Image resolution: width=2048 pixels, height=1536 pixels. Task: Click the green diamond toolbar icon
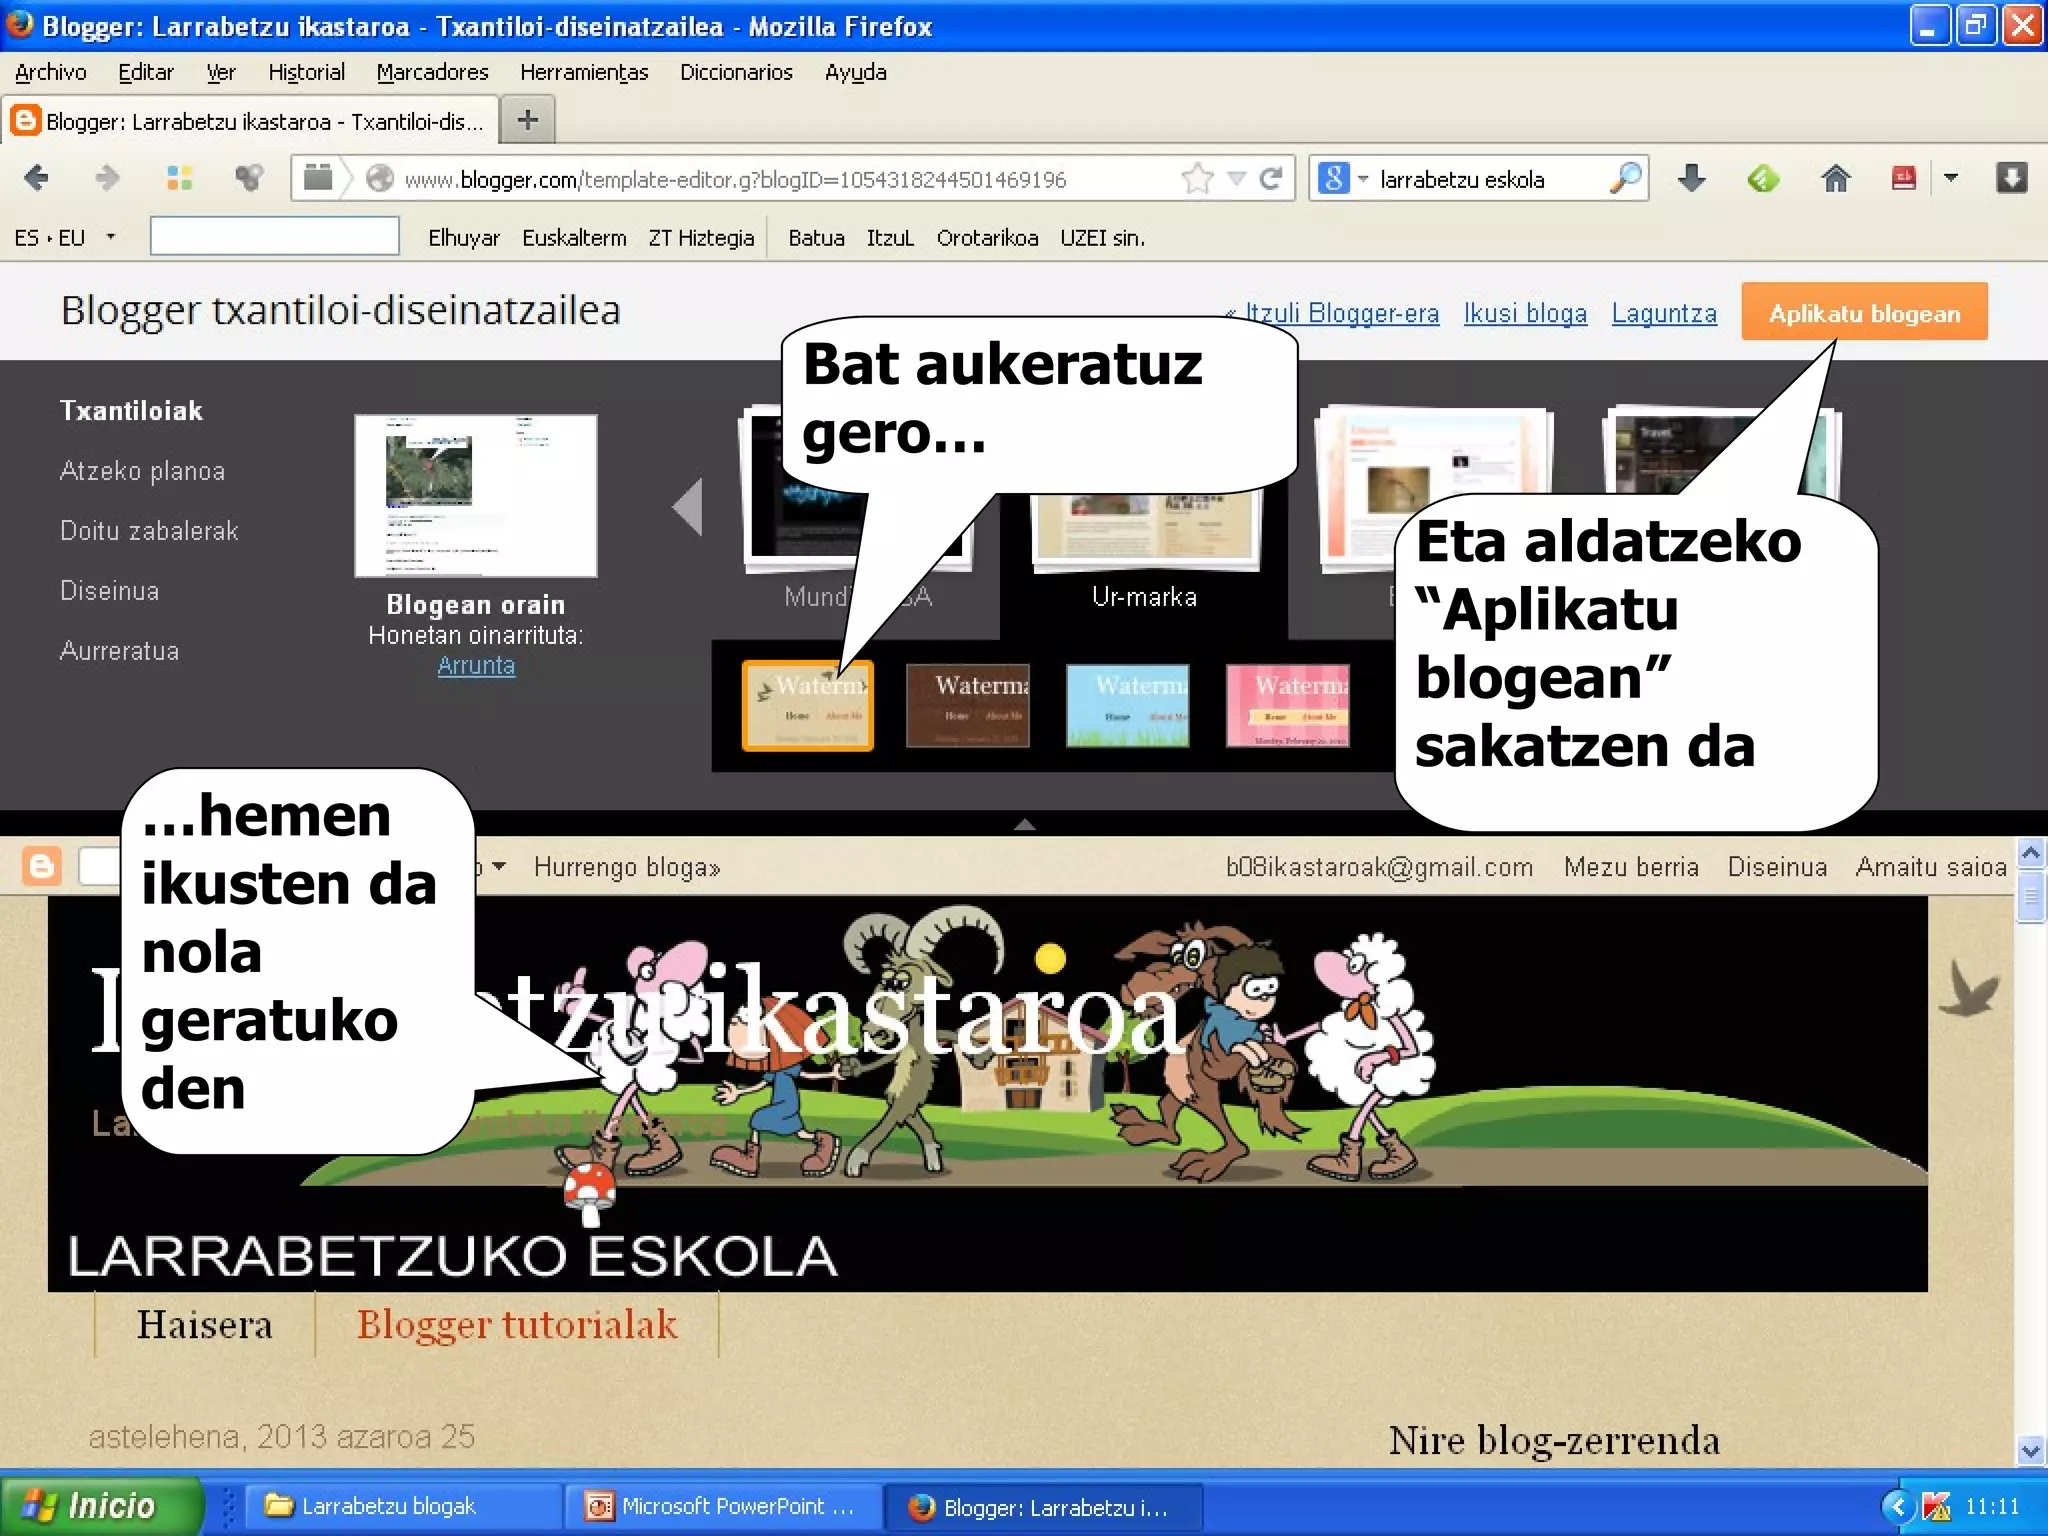click(x=1763, y=179)
